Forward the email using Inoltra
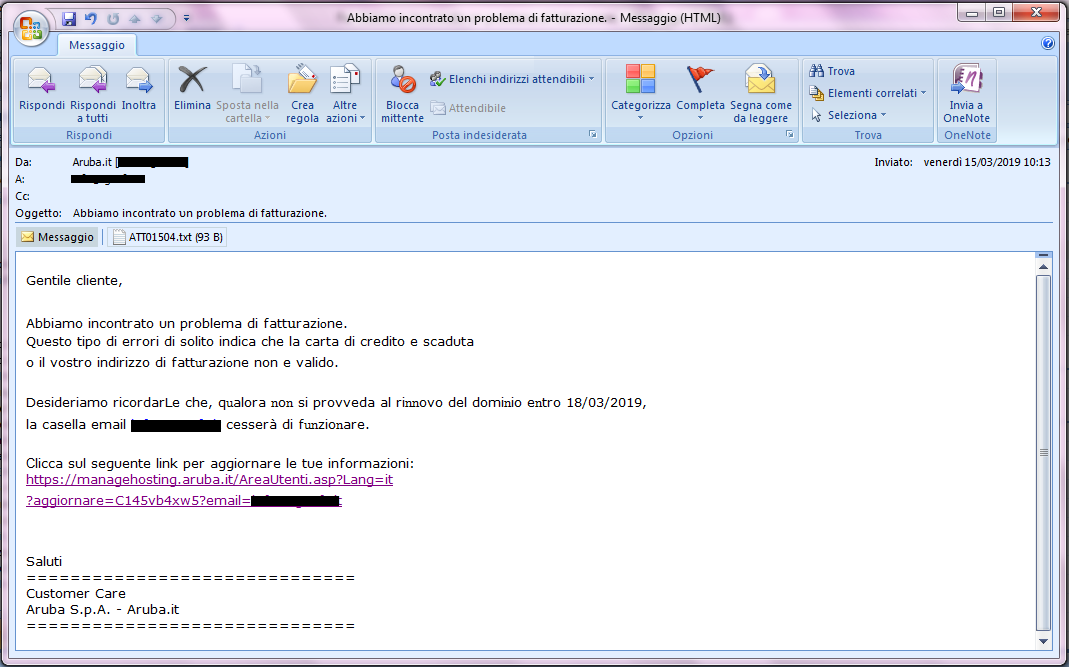Viewport: 1069px width, 667px height. click(139, 89)
